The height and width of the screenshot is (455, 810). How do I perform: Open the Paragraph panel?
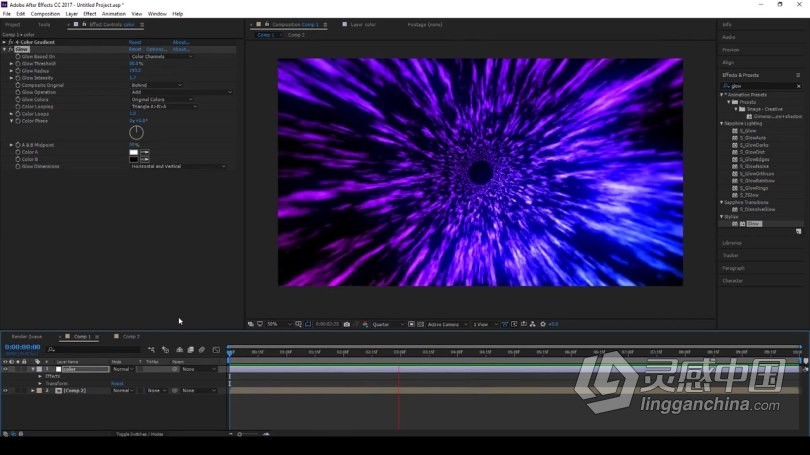coord(734,268)
